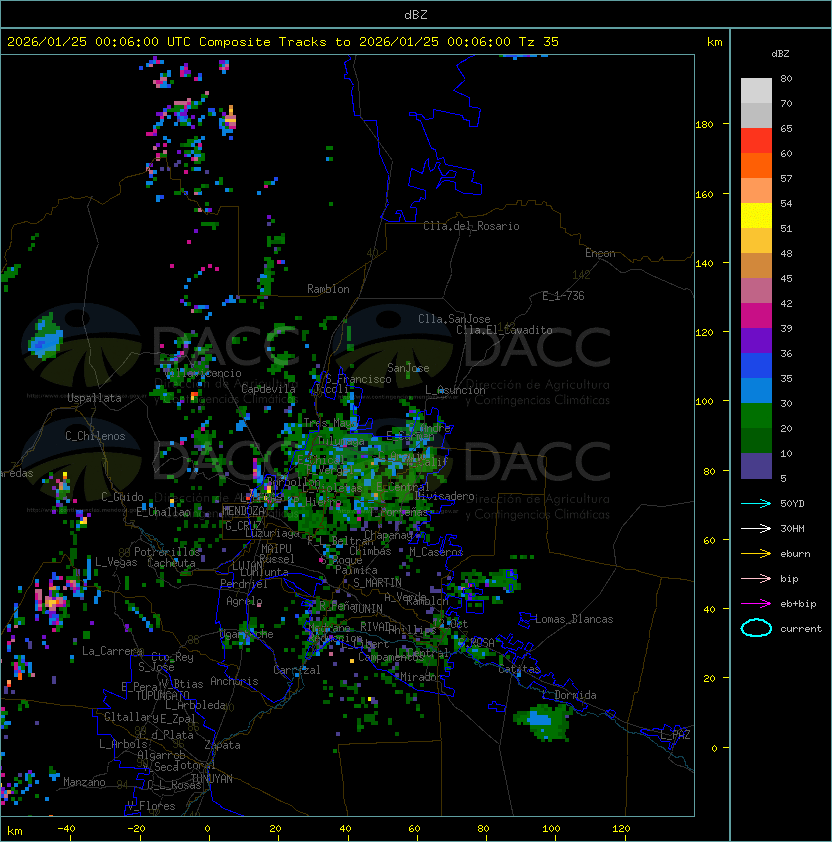Pick the gray 65-70 dBZ swatch
This screenshot has width=832, height=842.
[756, 115]
